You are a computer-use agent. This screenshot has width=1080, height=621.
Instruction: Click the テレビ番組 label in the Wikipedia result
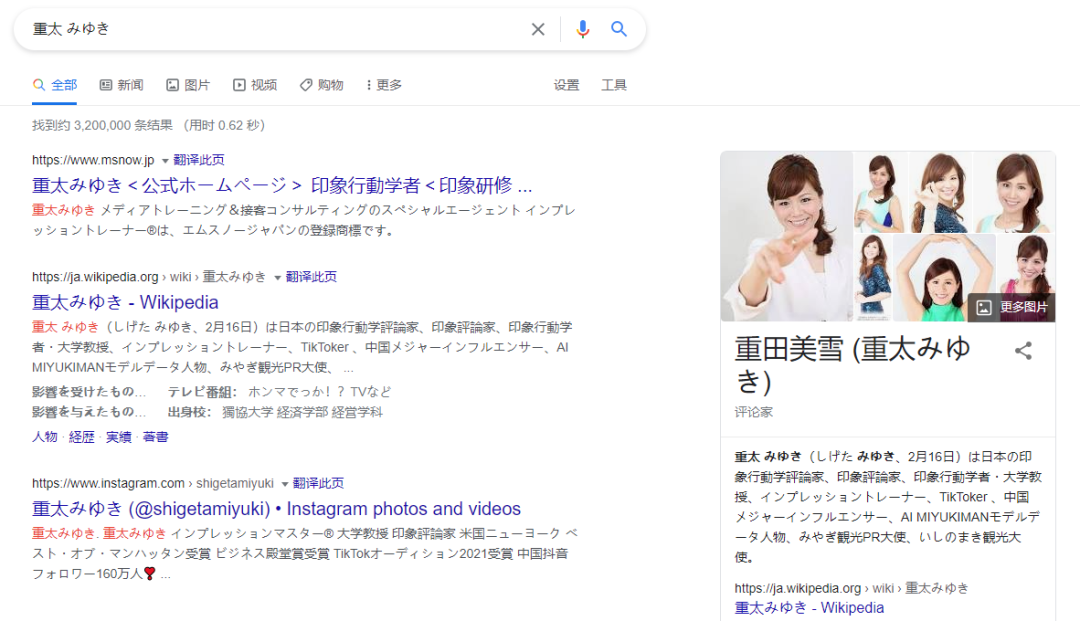tap(202, 392)
